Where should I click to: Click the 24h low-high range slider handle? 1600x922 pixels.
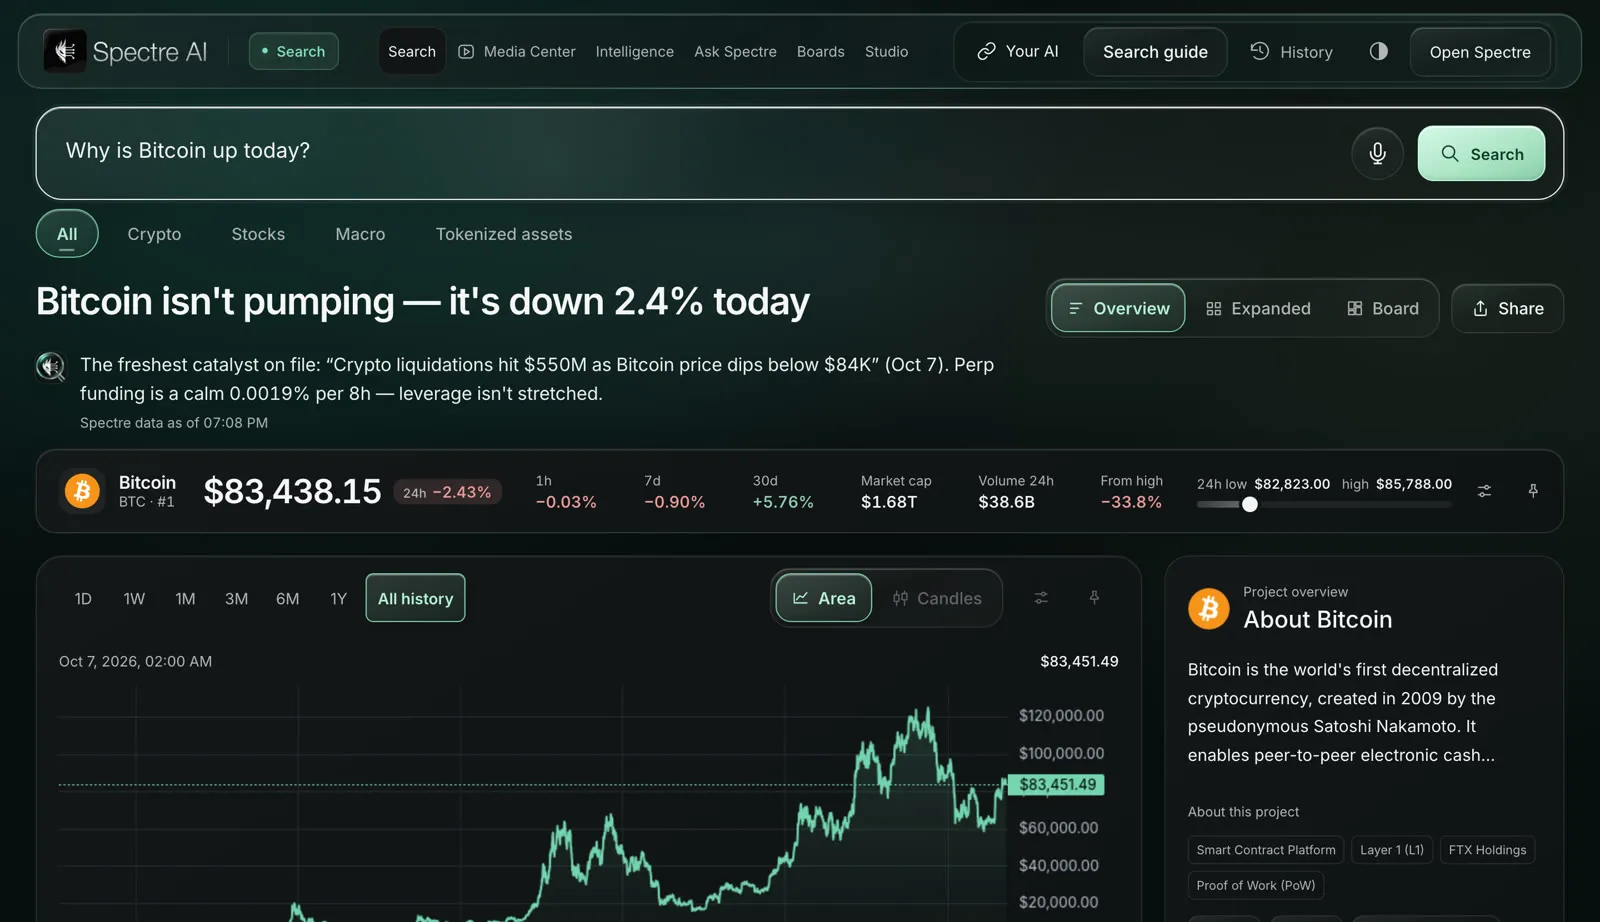tap(1250, 504)
